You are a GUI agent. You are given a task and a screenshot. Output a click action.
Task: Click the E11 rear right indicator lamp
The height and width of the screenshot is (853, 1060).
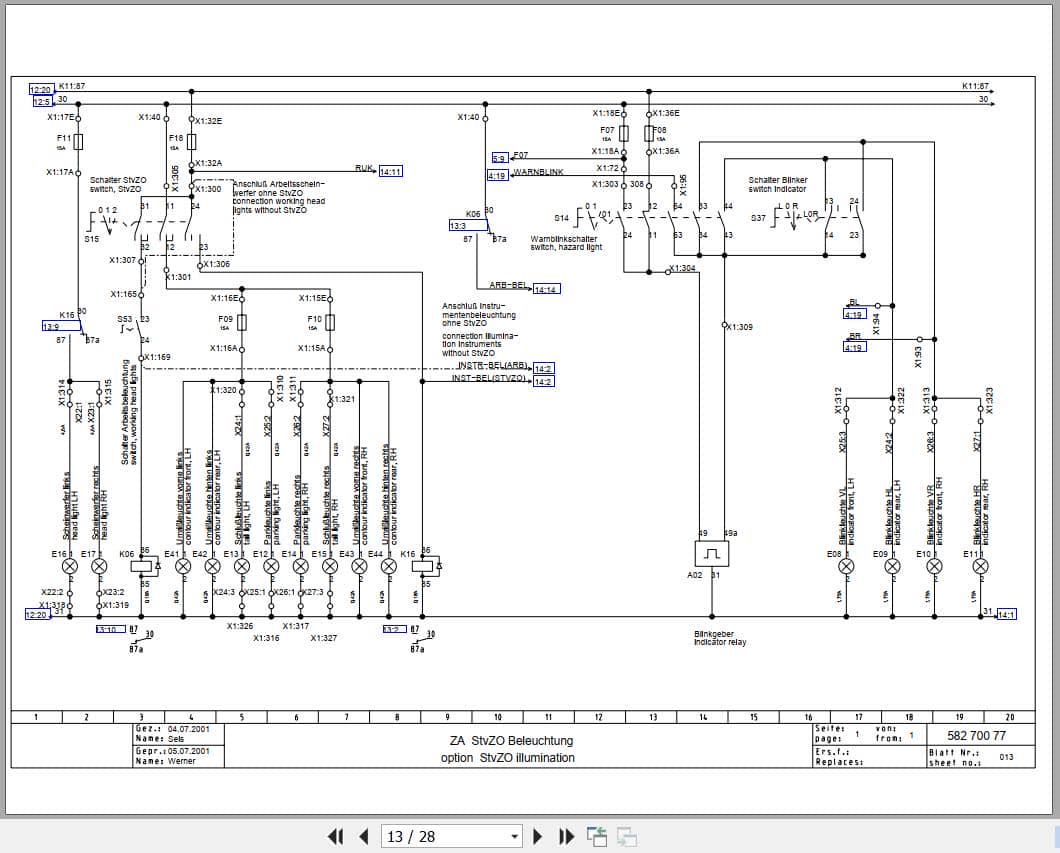pos(980,566)
